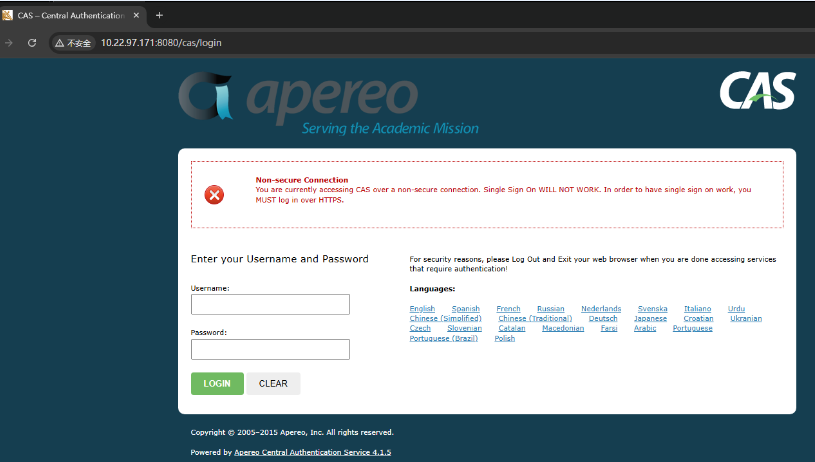Click the browser forward arrow
Viewport: 815px width, 462px height.
point(8,43)
